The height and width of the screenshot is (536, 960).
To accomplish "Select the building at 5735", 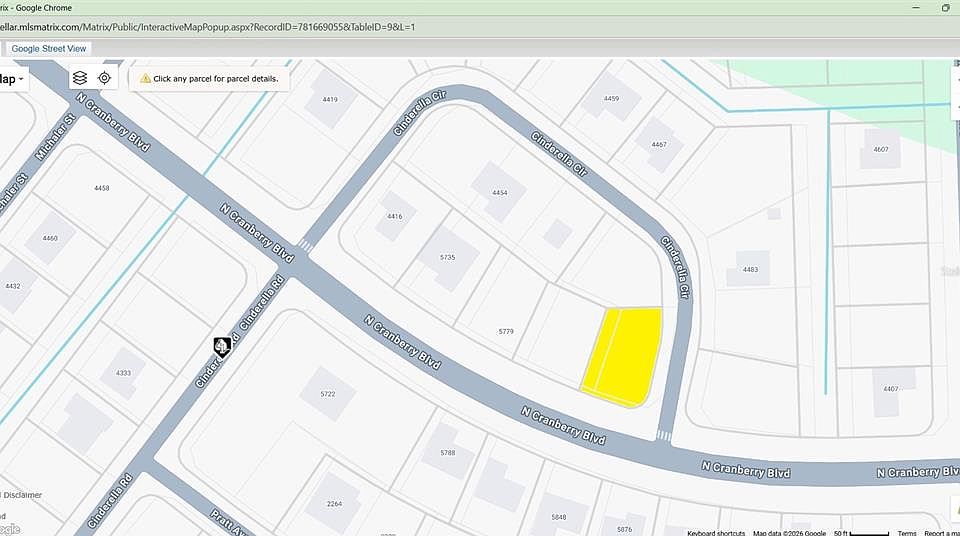I will (x=448, y=258).
